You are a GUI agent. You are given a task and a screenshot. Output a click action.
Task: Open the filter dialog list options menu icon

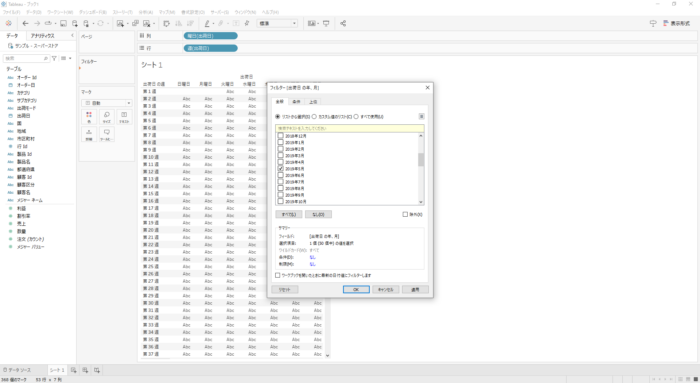[x=421, y=117]
